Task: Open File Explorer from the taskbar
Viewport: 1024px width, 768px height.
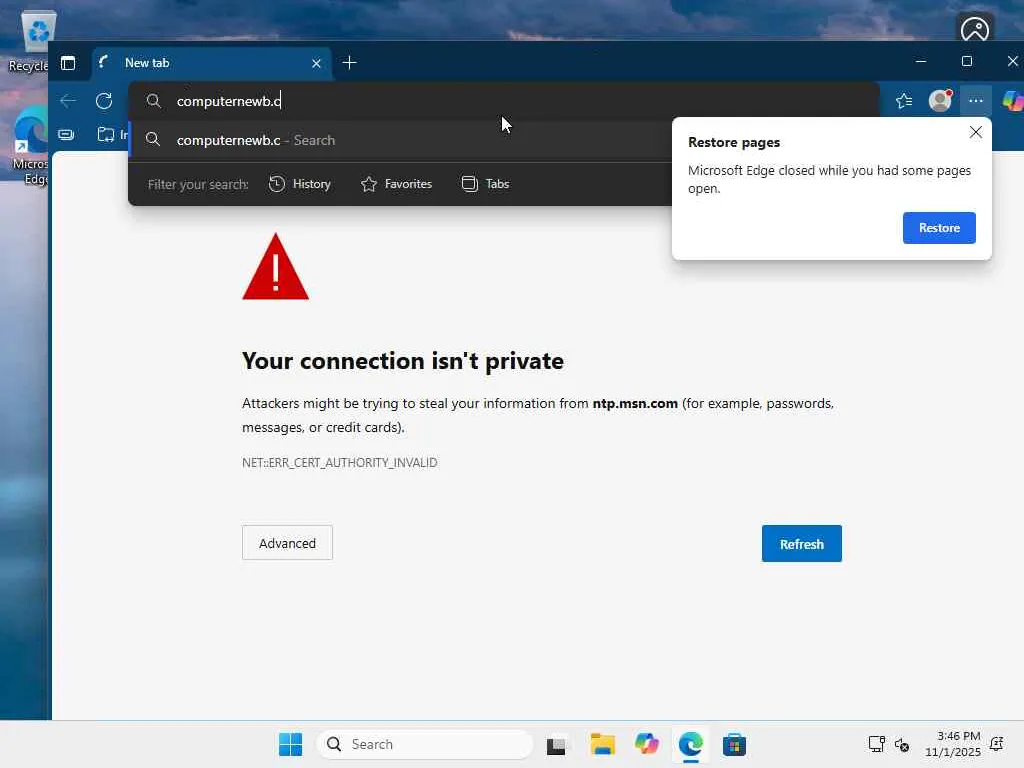Action: (602, 744)
